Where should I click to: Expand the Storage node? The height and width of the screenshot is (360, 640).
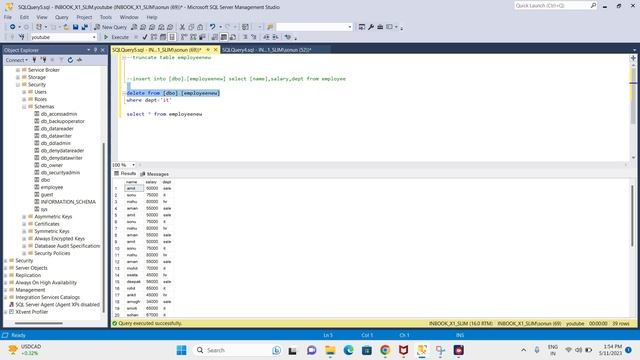[x=18, y=77]
